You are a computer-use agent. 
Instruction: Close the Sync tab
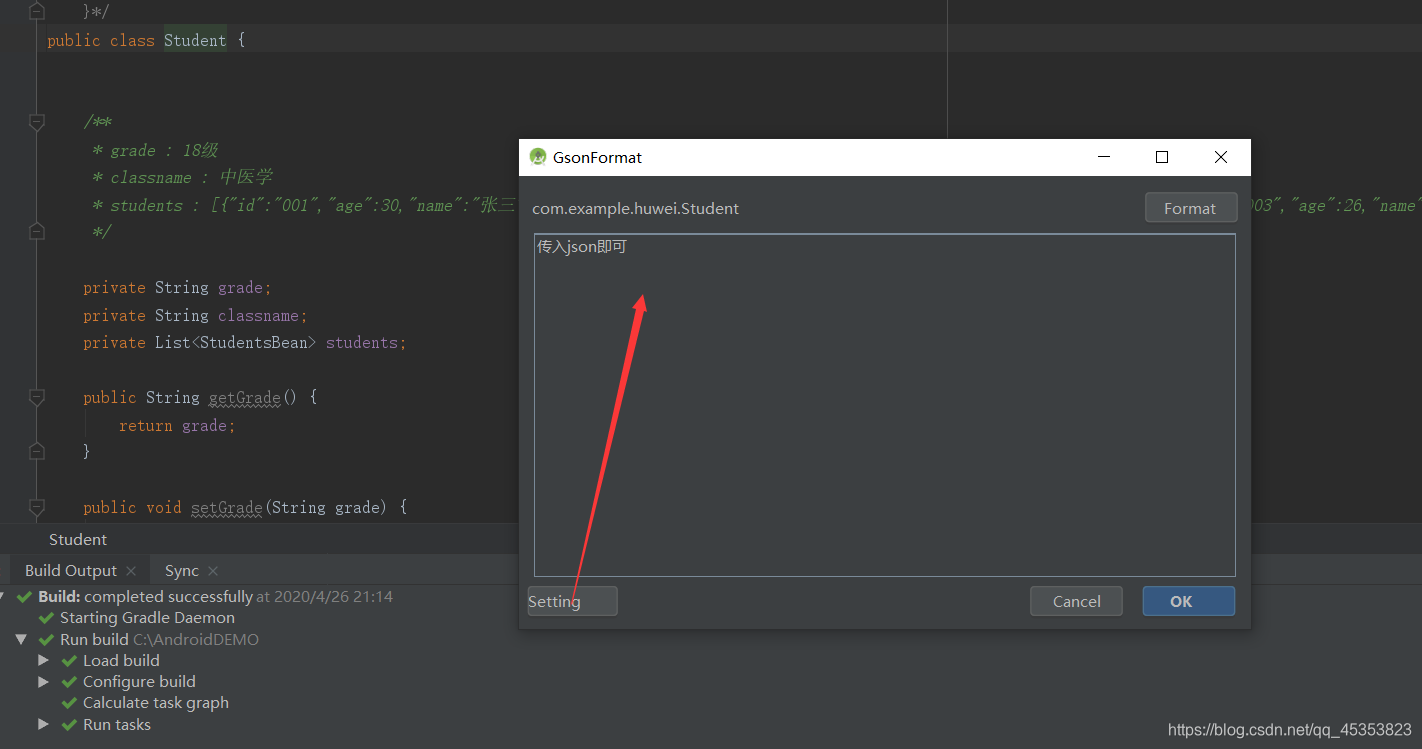click(211, 571)
